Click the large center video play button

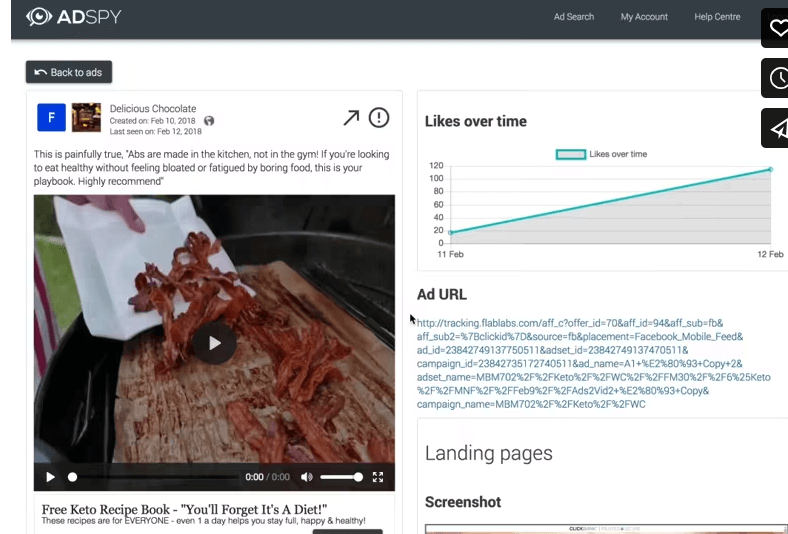pyautogui.click(x=214, y=343)
